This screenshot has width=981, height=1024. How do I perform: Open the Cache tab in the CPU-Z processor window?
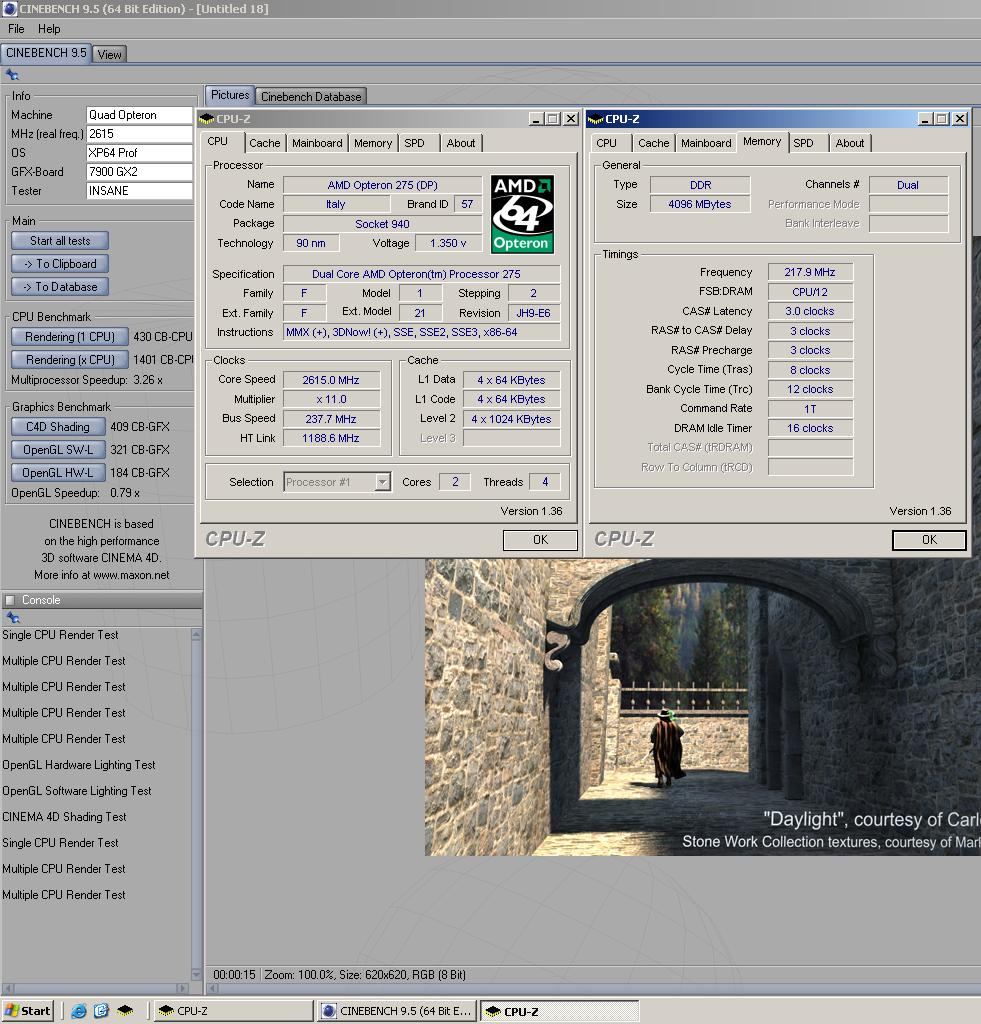click(265, 143)
